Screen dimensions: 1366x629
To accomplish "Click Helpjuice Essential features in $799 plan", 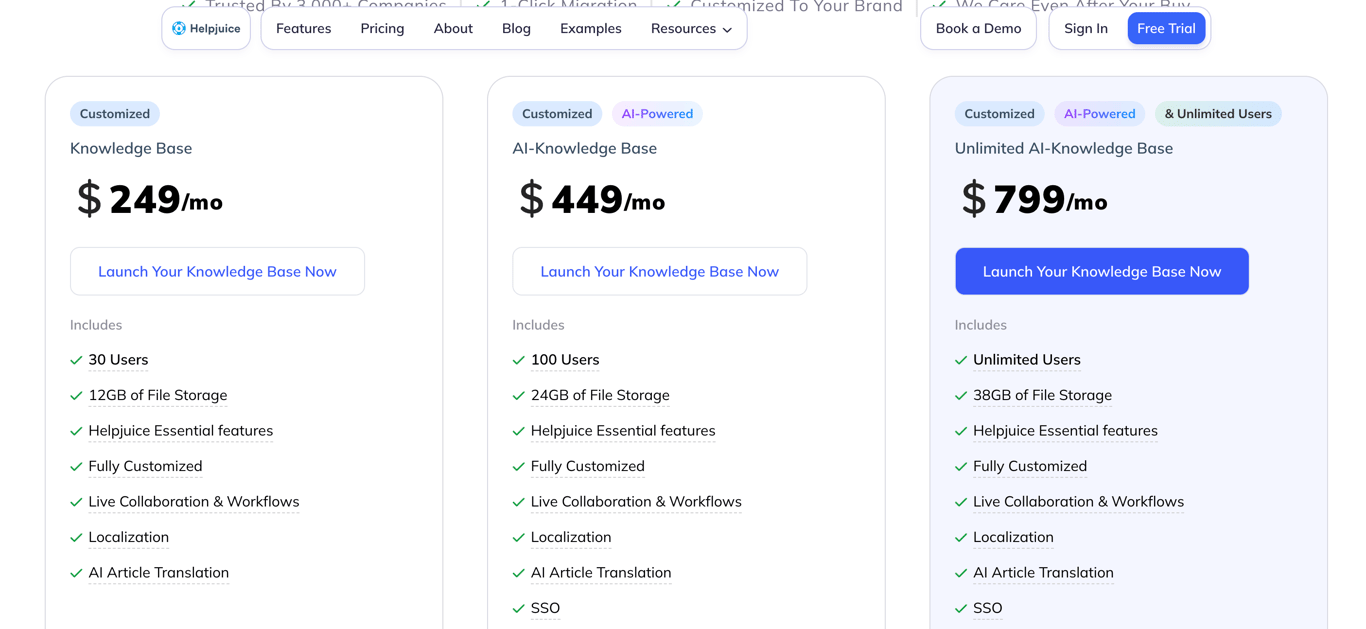I will point(1066,431).
